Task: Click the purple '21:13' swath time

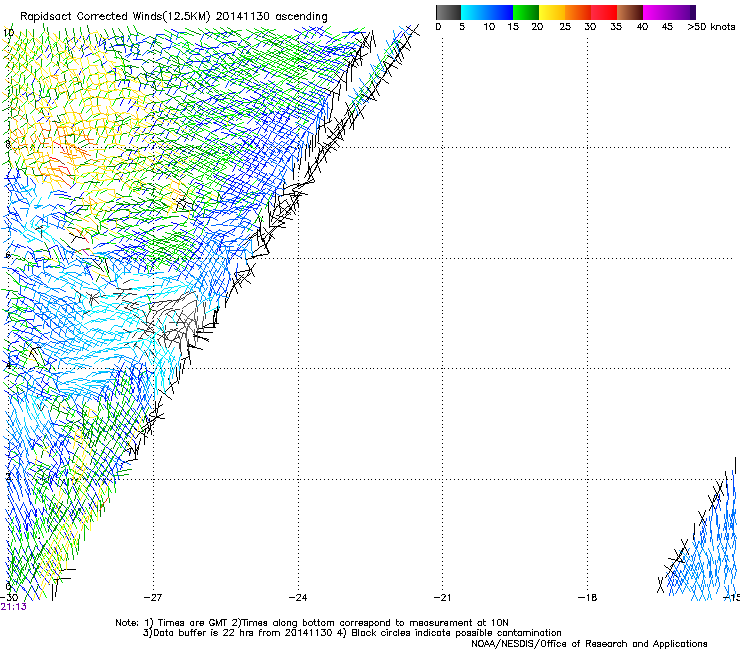Action: click(x=14, y=607)
